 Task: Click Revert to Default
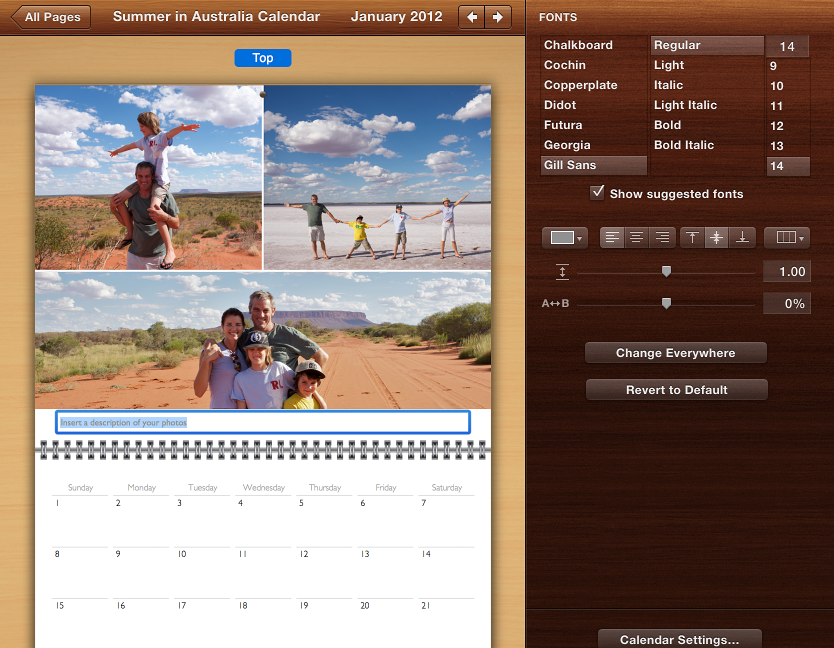(676, 389)
